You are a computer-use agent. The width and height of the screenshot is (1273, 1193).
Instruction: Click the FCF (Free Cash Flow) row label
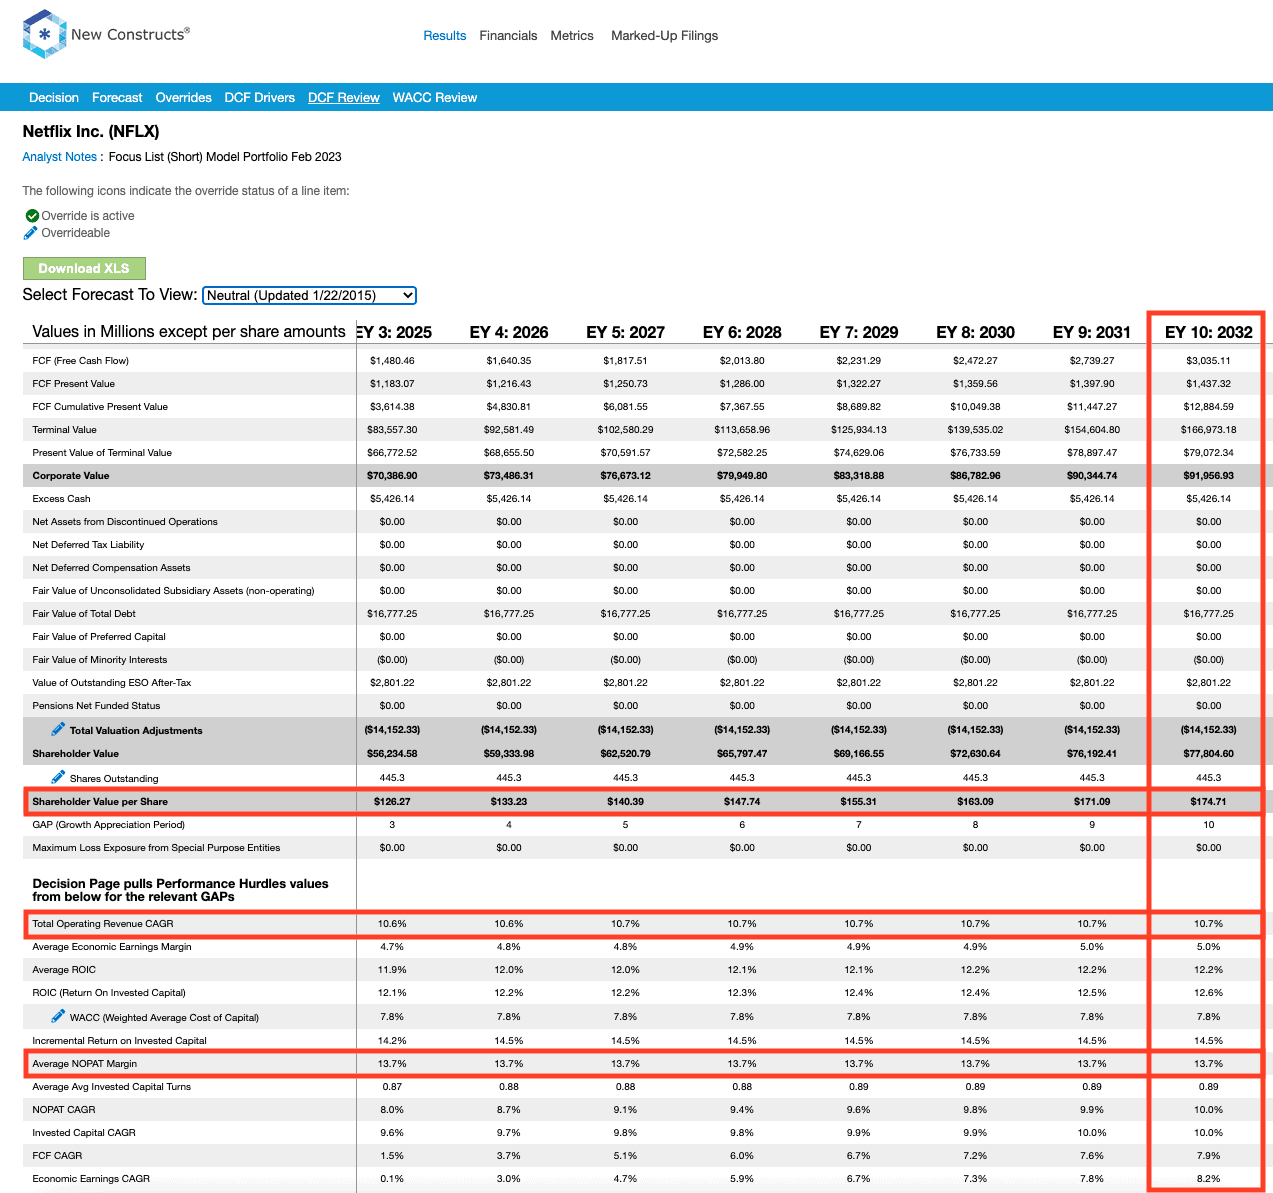coord(80,361)
